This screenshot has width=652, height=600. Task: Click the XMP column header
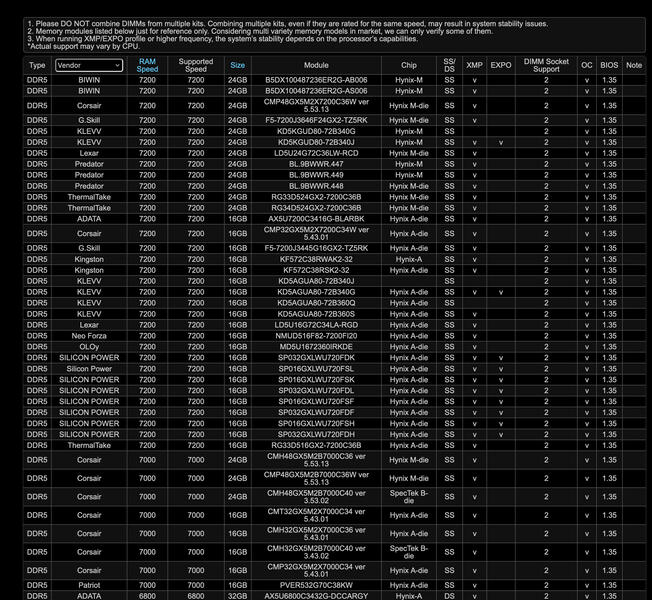coord(474,65)
